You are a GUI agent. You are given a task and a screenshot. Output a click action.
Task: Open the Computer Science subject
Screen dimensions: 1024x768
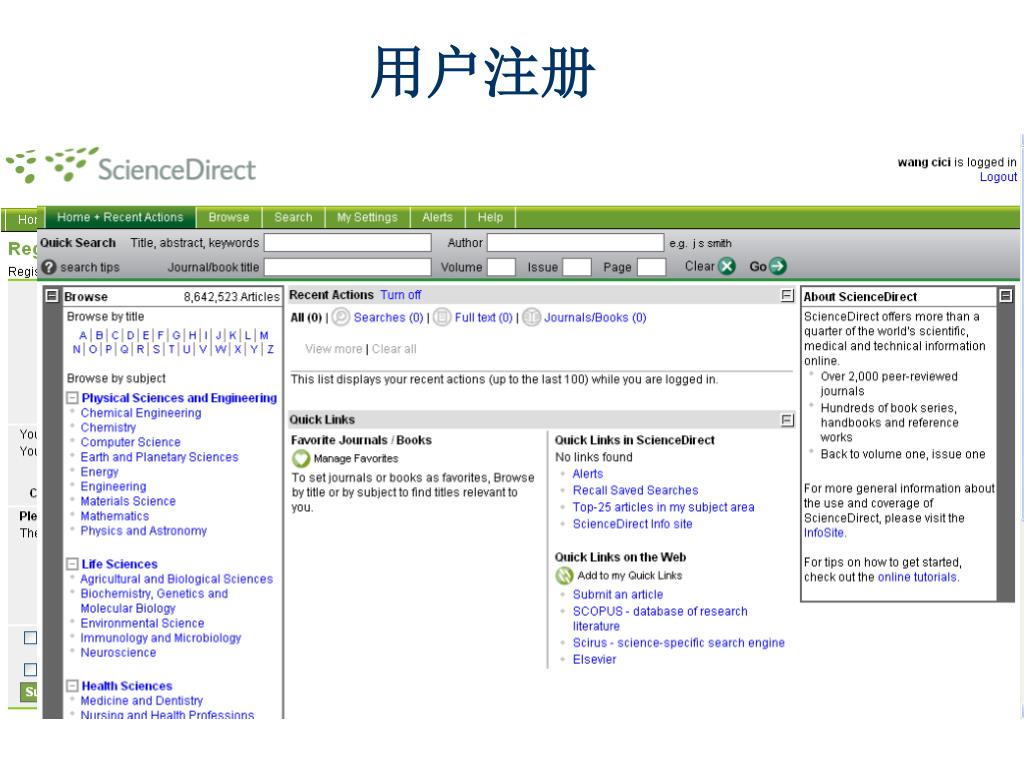pos(131,442)
